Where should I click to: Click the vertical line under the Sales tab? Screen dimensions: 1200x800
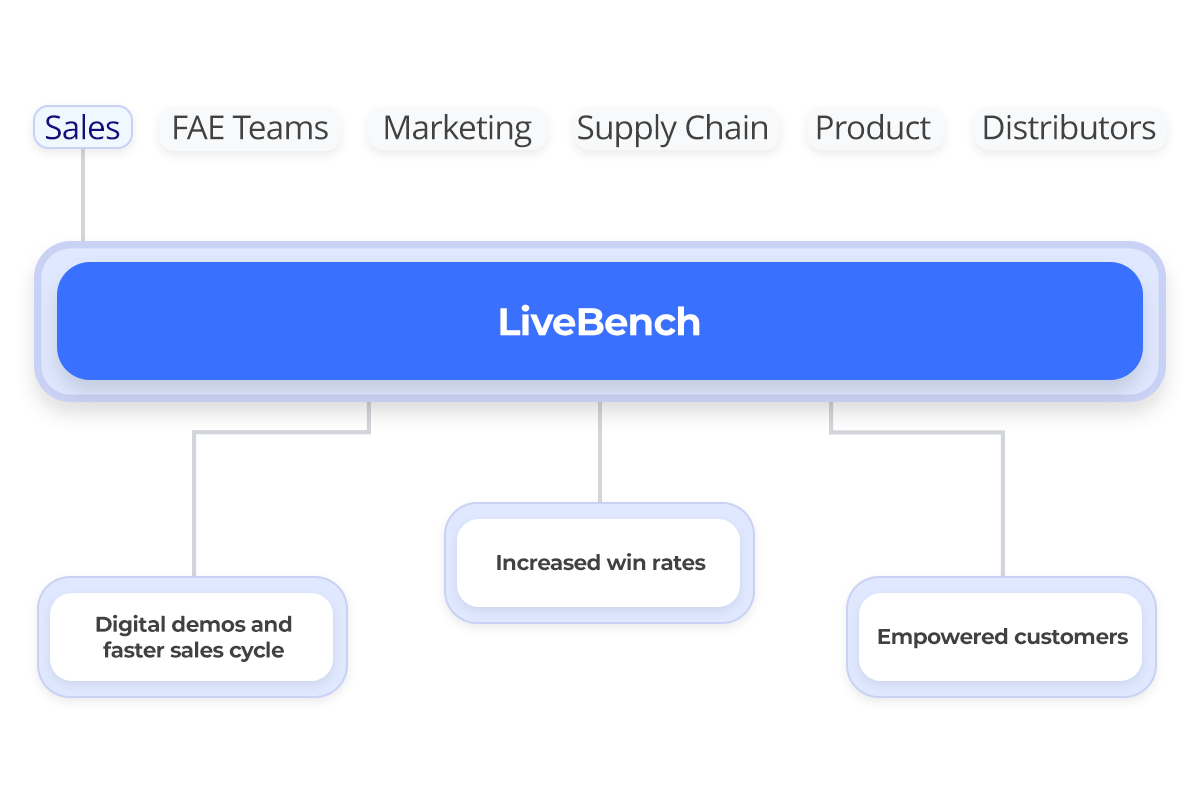click(x=83, y=195)
